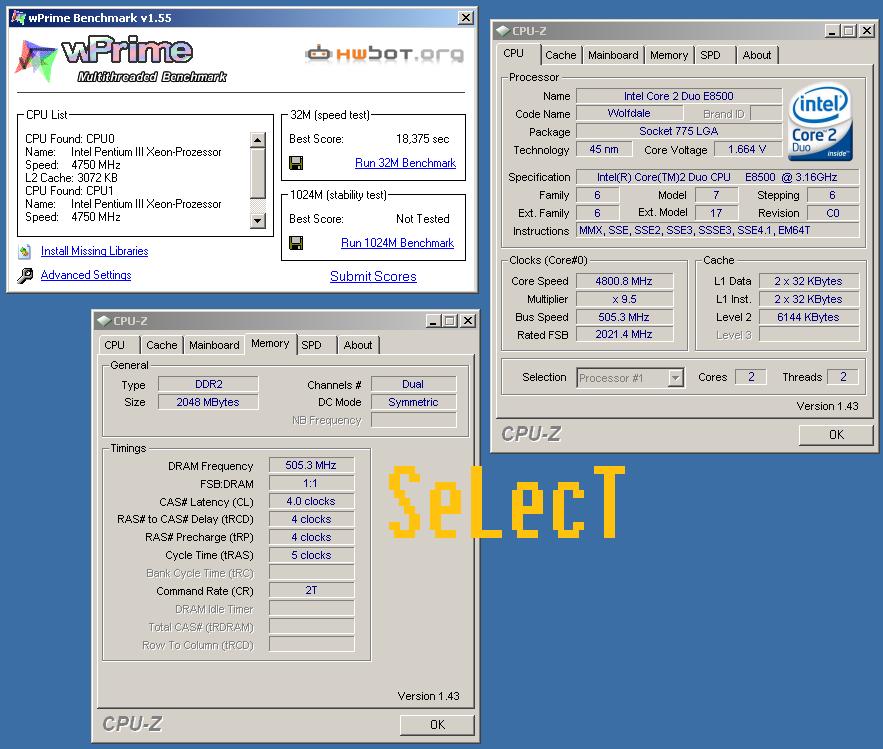The height and width of the screenshot is (749, 883).
Task: Switch to Cache tab in the processor window
Action: coord(560,55)
